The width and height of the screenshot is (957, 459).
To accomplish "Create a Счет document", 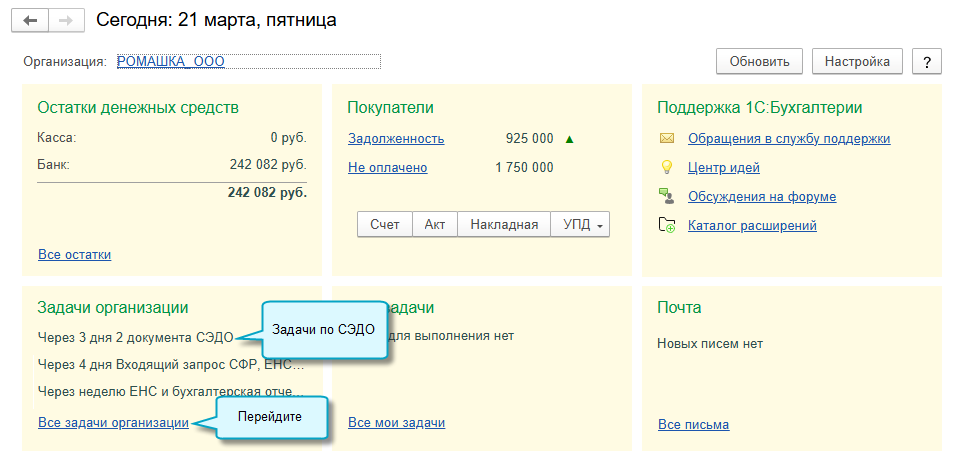I will 385,225.
